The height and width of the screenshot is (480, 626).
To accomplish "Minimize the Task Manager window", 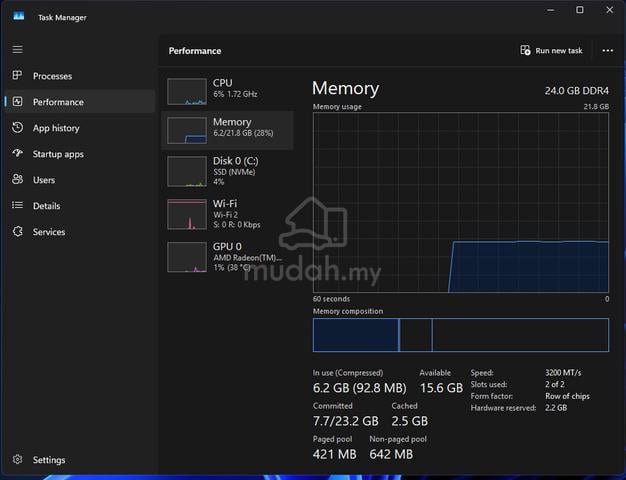I will point(551,10).
